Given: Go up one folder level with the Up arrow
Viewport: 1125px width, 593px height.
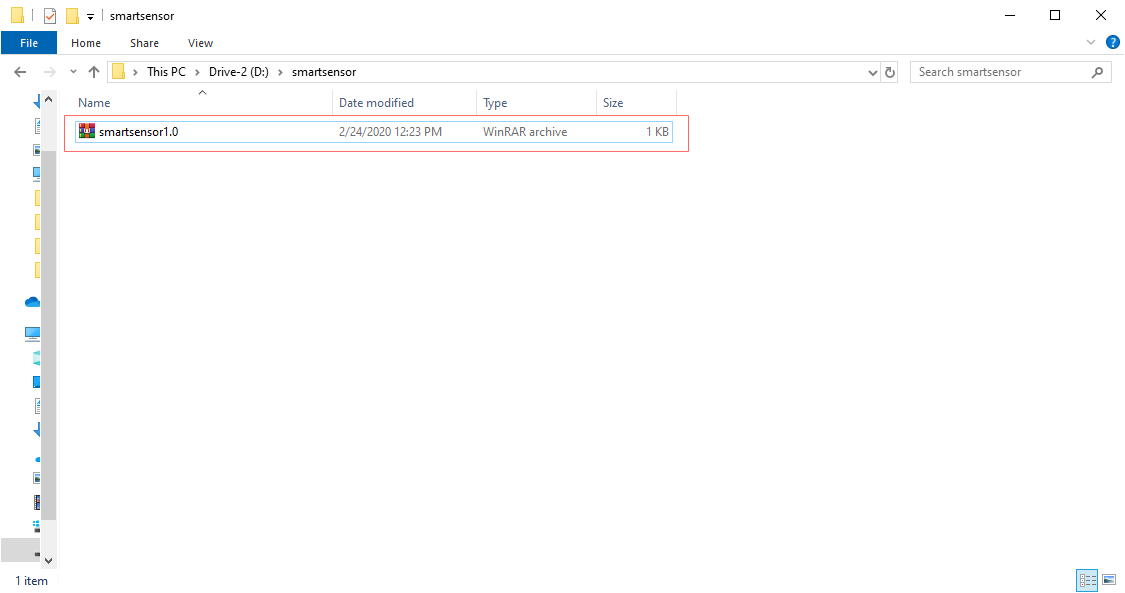Looking at the screenshot, I should [94, 72].
